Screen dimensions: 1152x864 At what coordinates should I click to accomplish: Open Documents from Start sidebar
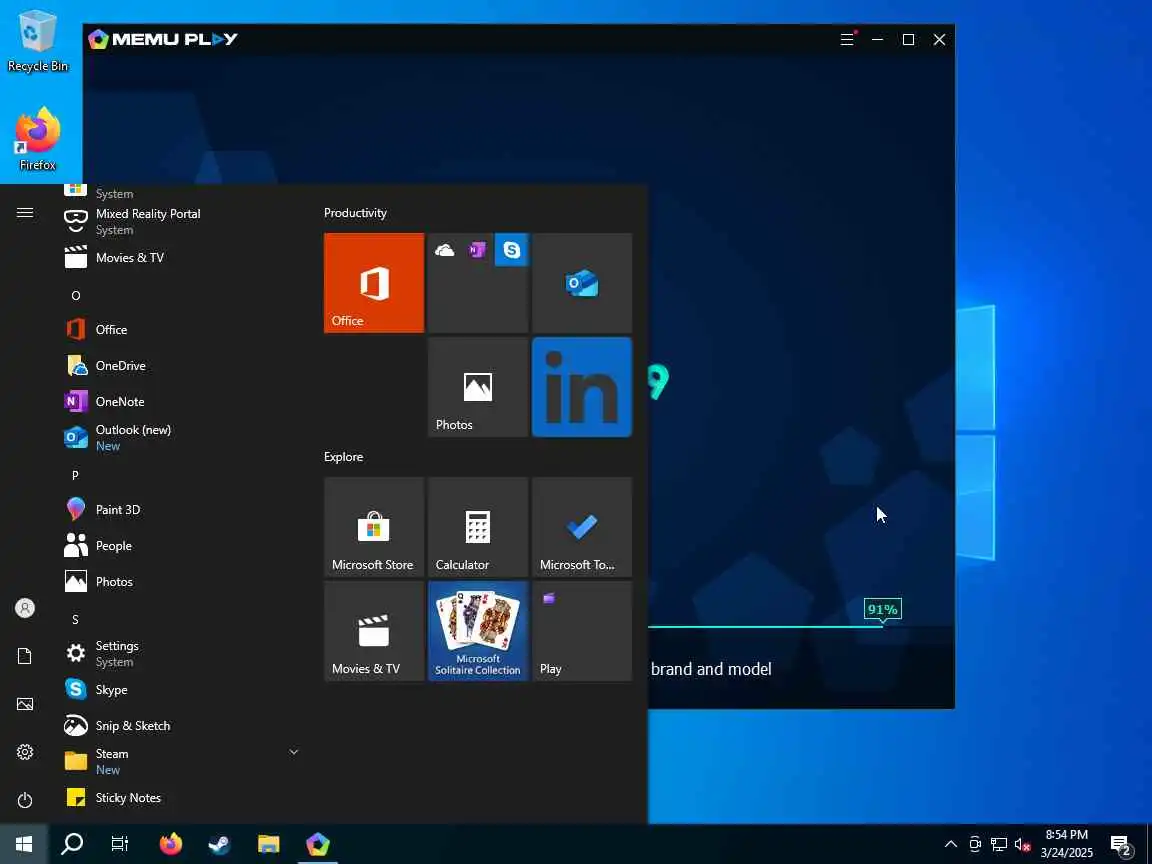click(x=25, y=656)
